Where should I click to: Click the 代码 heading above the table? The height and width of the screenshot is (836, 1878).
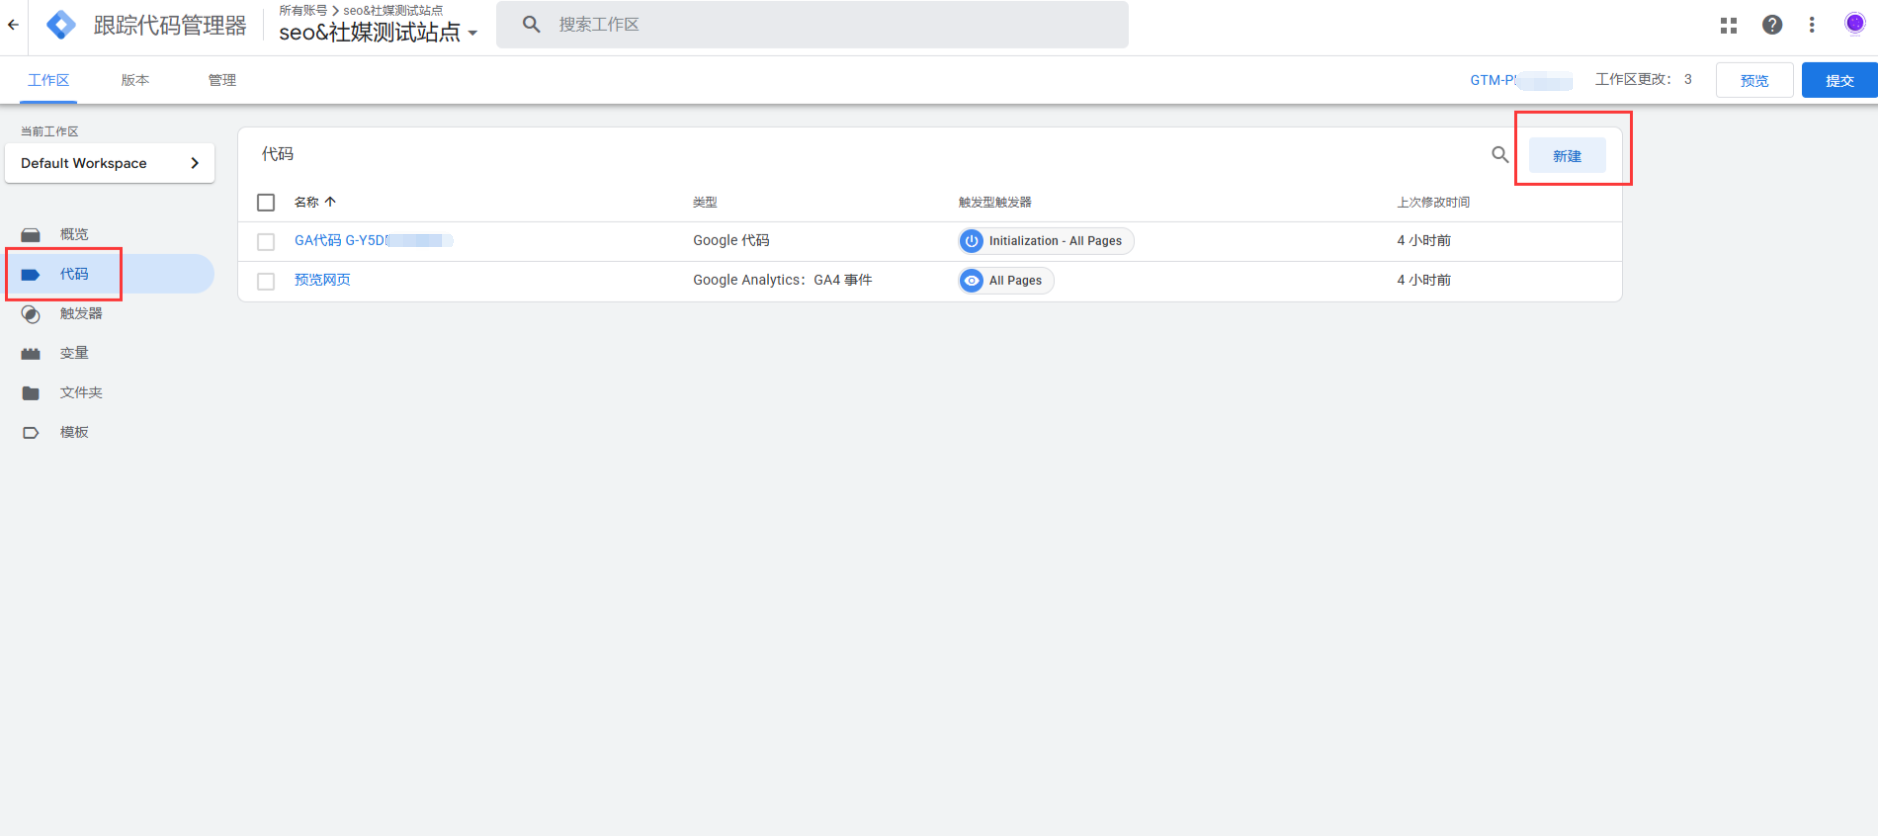(278, 154)
